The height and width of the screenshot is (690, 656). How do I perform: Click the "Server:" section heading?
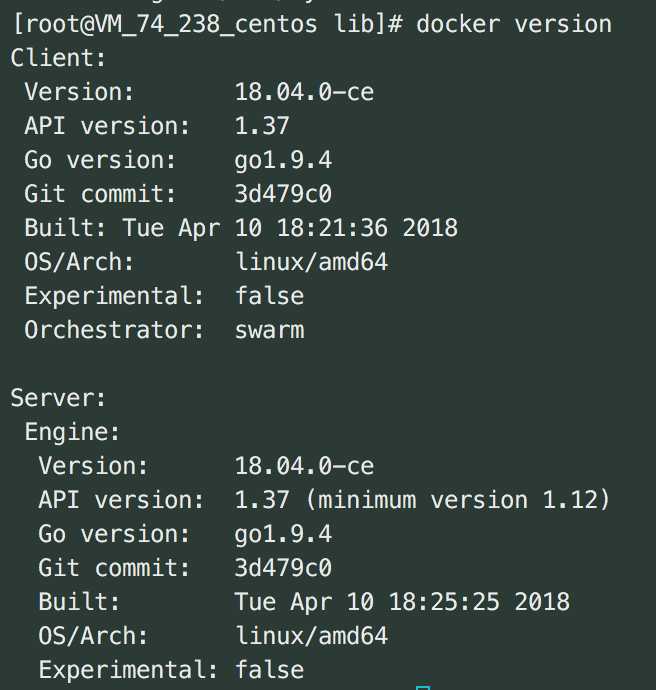(x=58, y=398)
